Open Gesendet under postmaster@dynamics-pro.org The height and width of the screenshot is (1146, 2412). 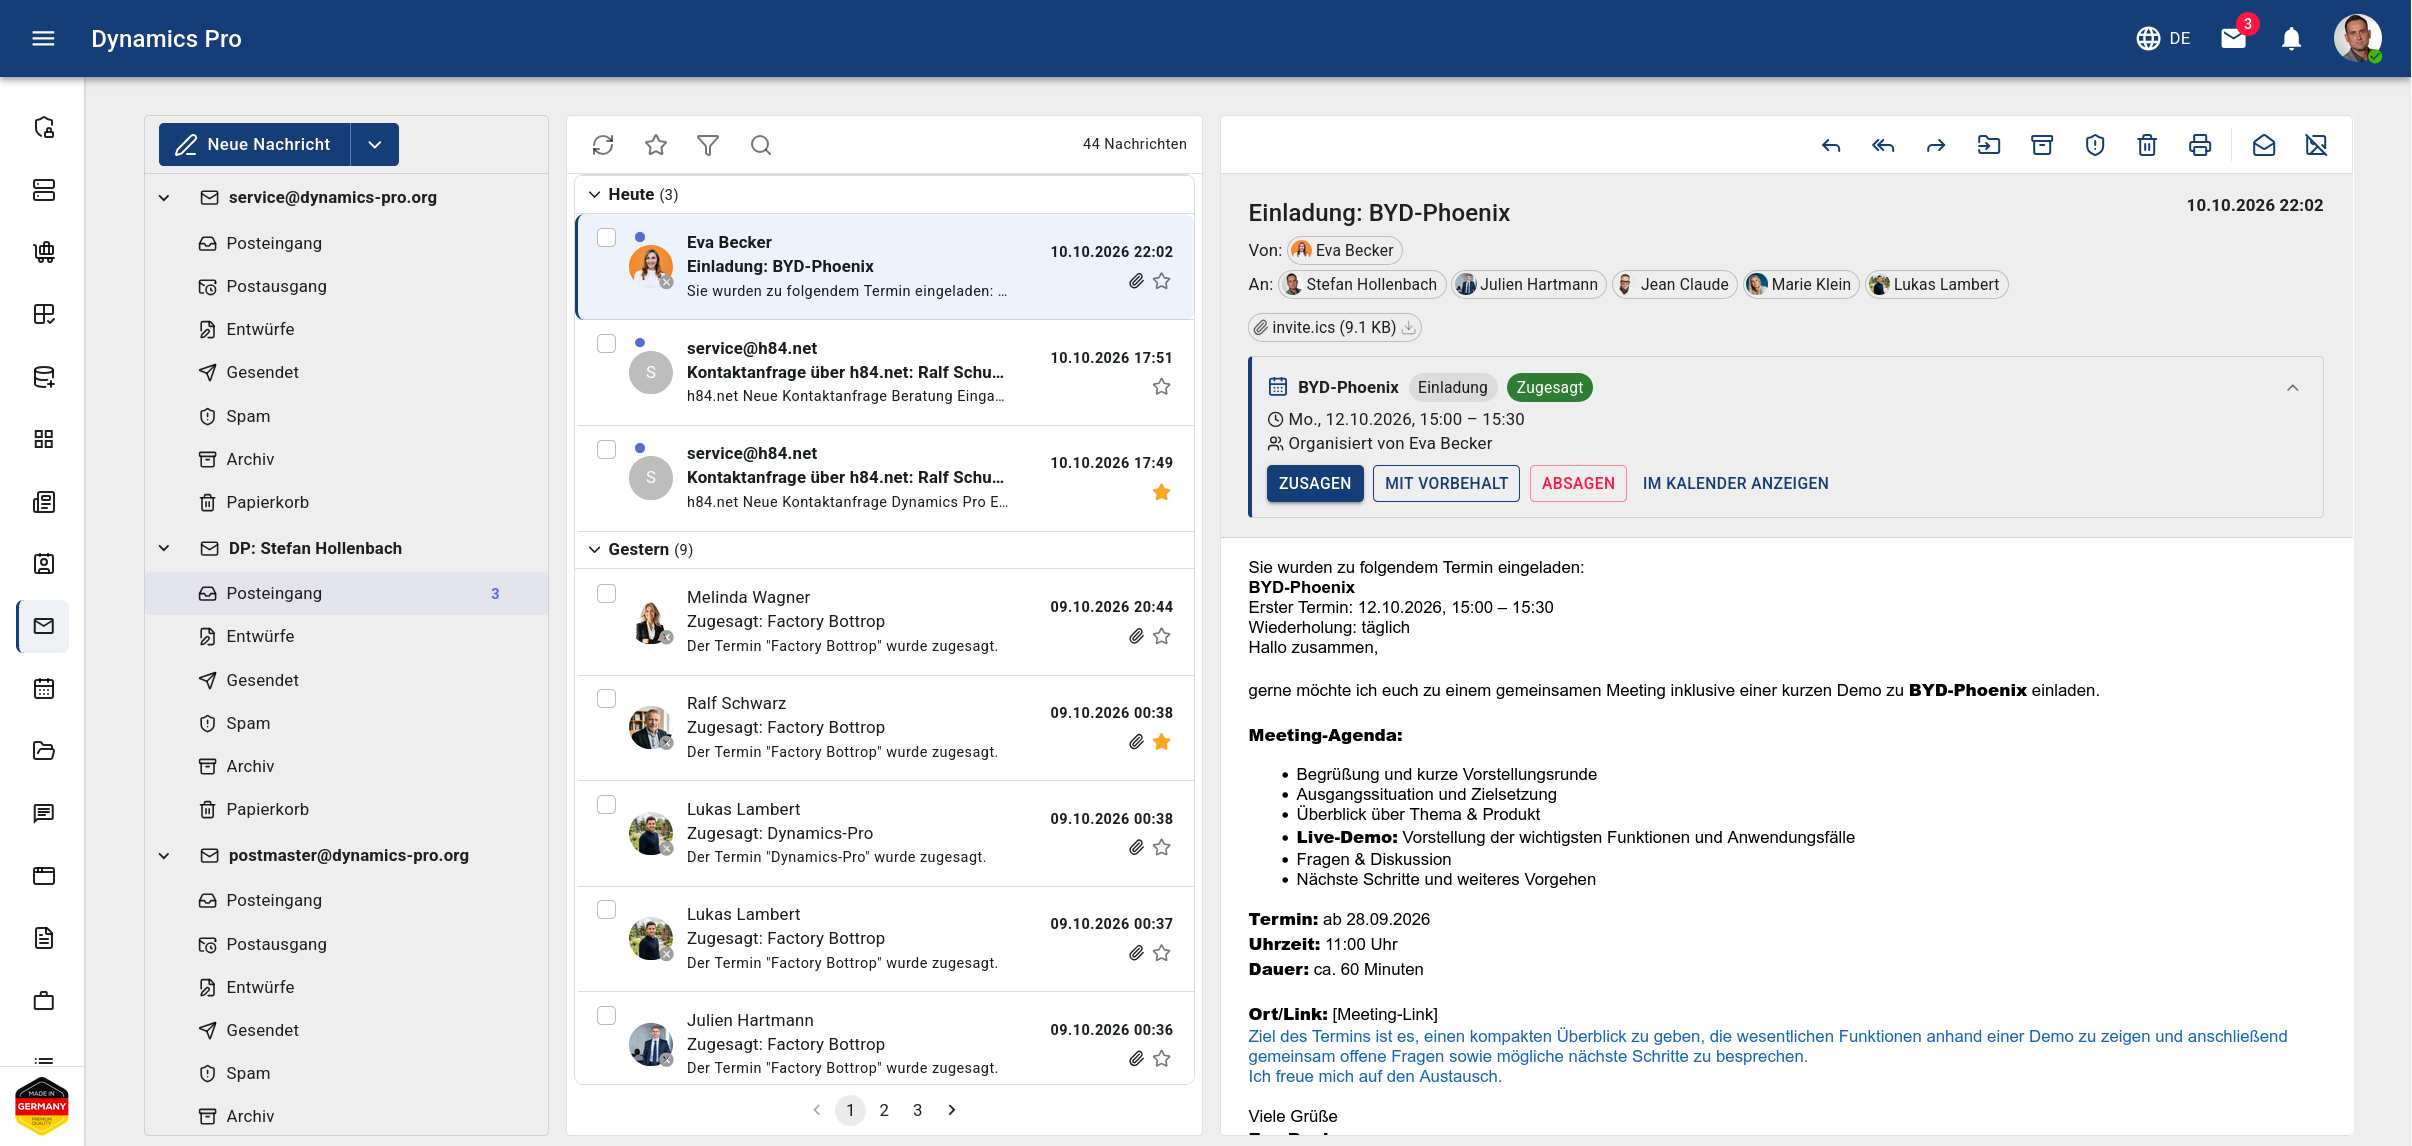click(346, 1030)
